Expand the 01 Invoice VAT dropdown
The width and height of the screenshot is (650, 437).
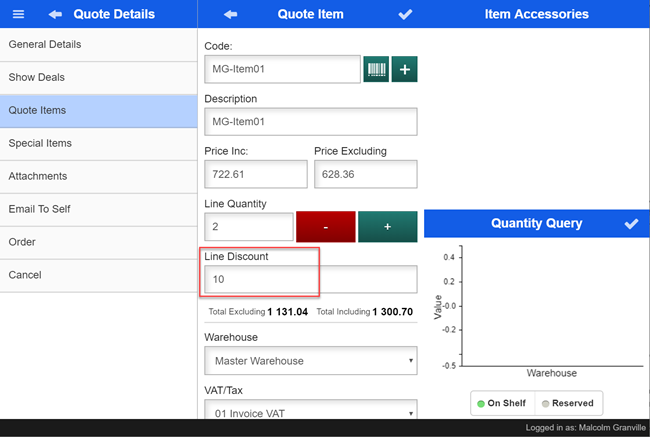[x=311, y=412]
